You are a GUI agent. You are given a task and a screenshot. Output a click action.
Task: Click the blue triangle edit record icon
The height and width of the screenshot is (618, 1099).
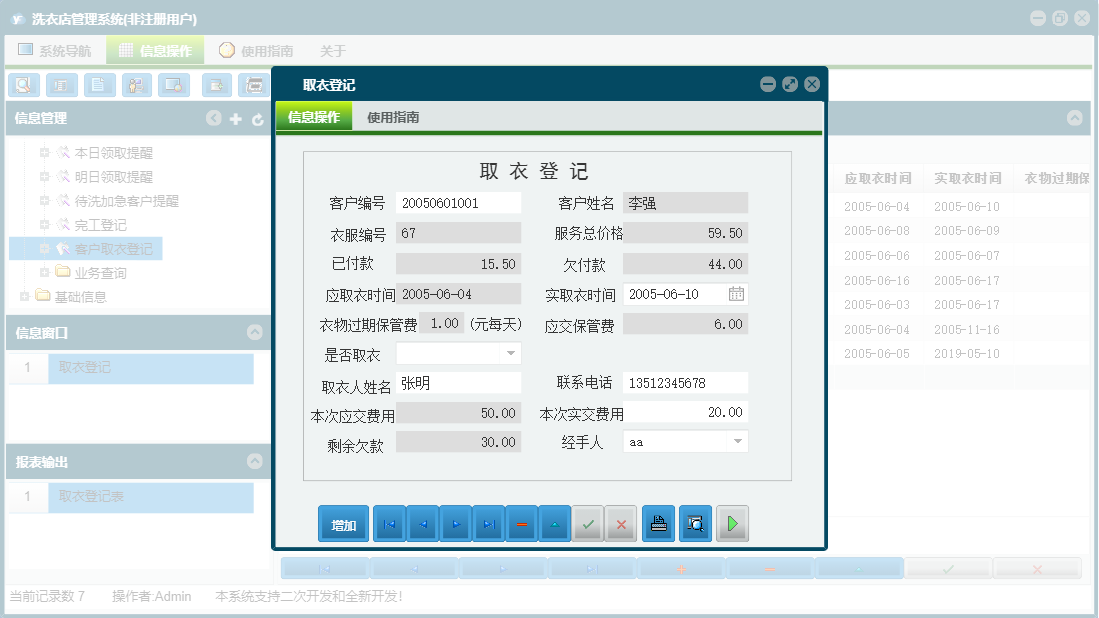pos(554,523)
